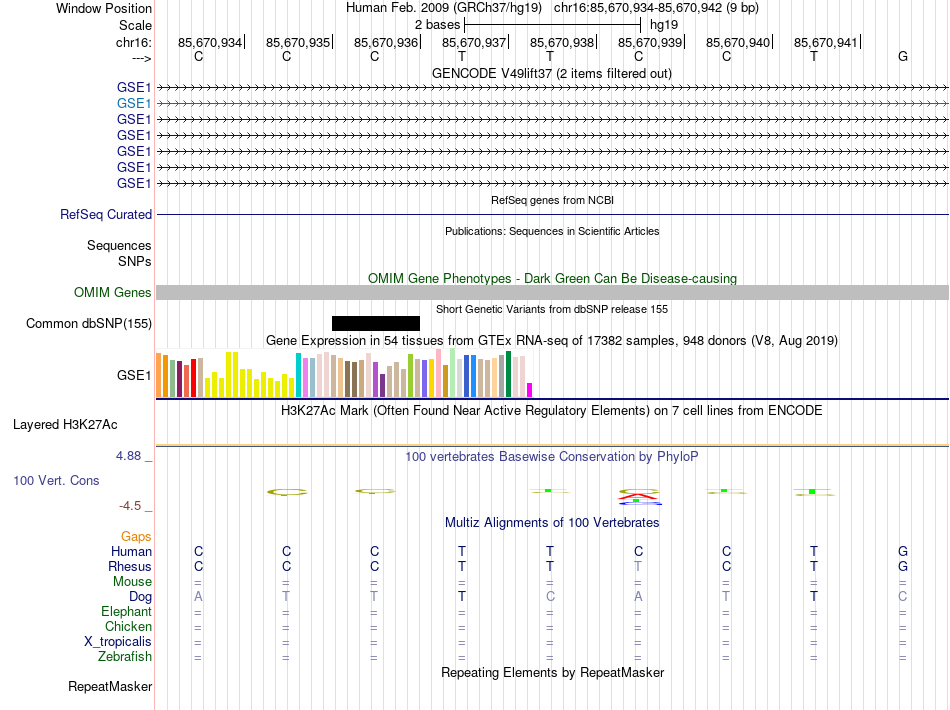Select the light-blue GSE1 transcript label
This screenshot has height=710, width=950.
(134, 103)
